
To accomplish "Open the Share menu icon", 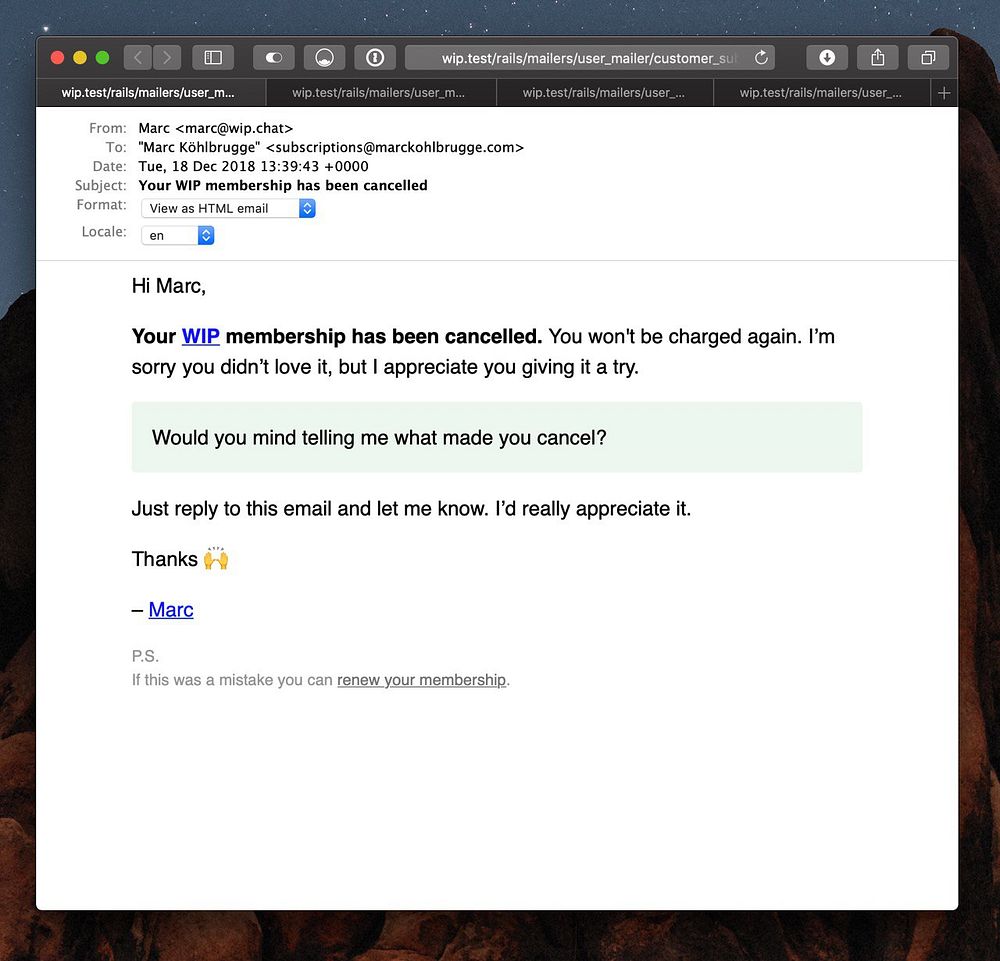I will [x=878, y=58].
